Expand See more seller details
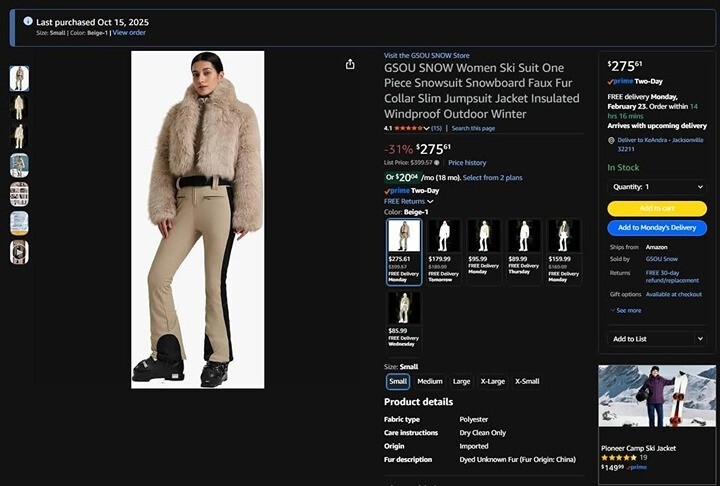 coord(626,310)
